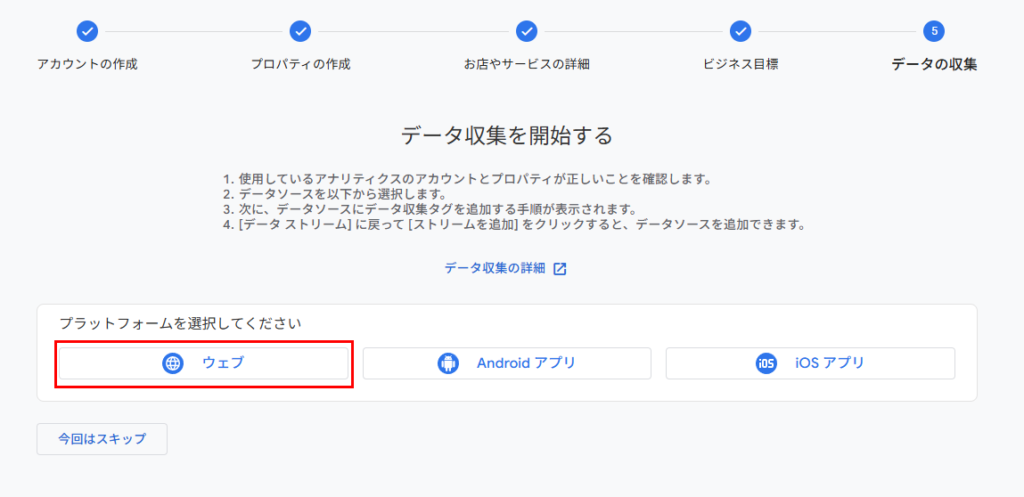Image resolution: width=1024 pixels, height=497 pixels.
Task: Click the step 5 number circle
Action: pos(934,31)
